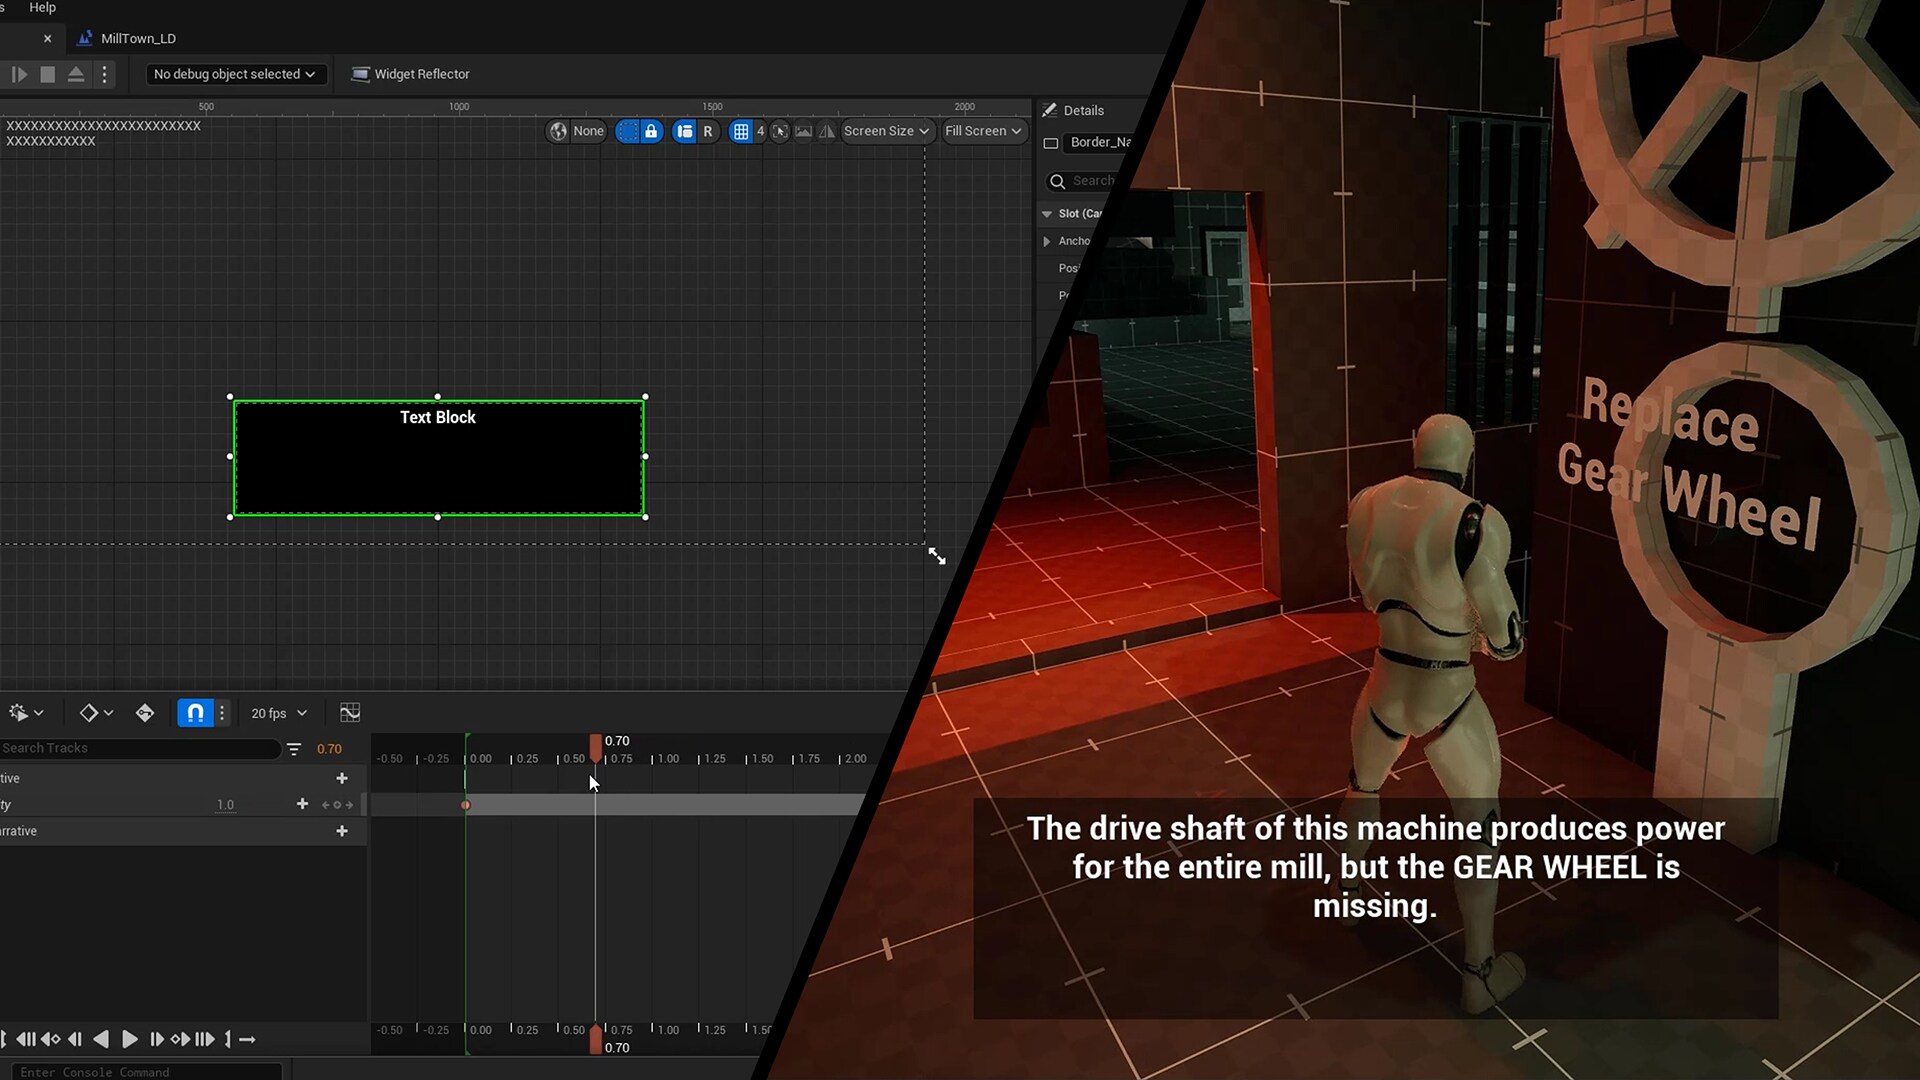Open the Fill Screen dropdown
This screenshot has width=1920, height=1080.
tap(983, 131)
